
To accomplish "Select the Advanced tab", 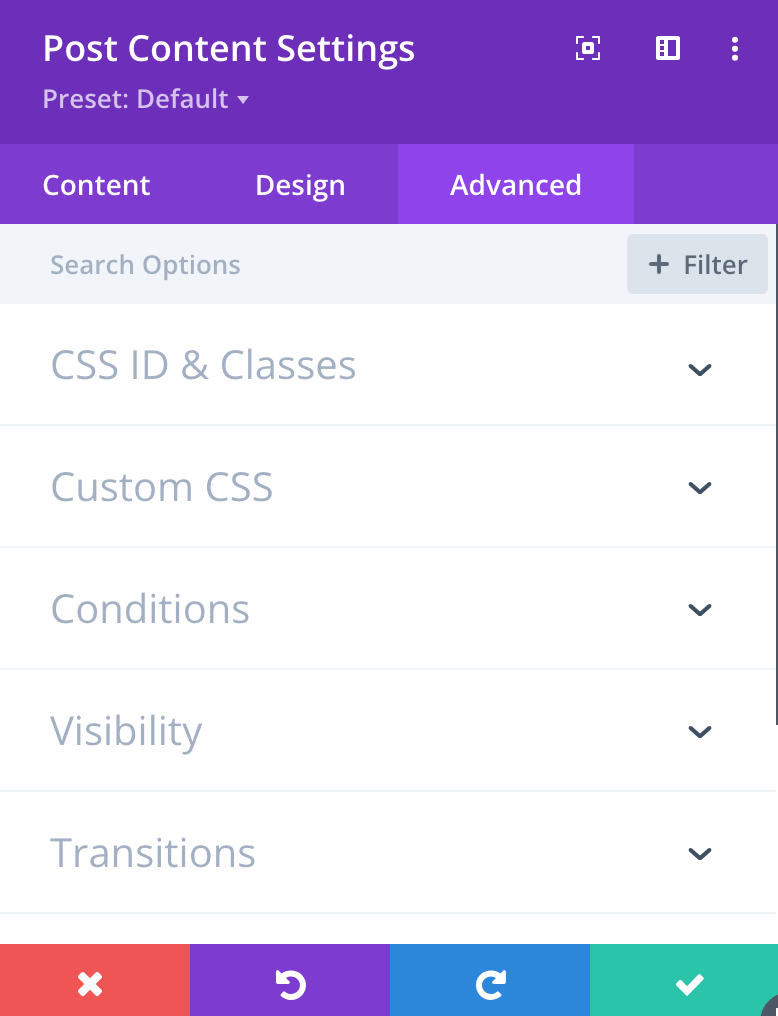I will click(516, 185).
